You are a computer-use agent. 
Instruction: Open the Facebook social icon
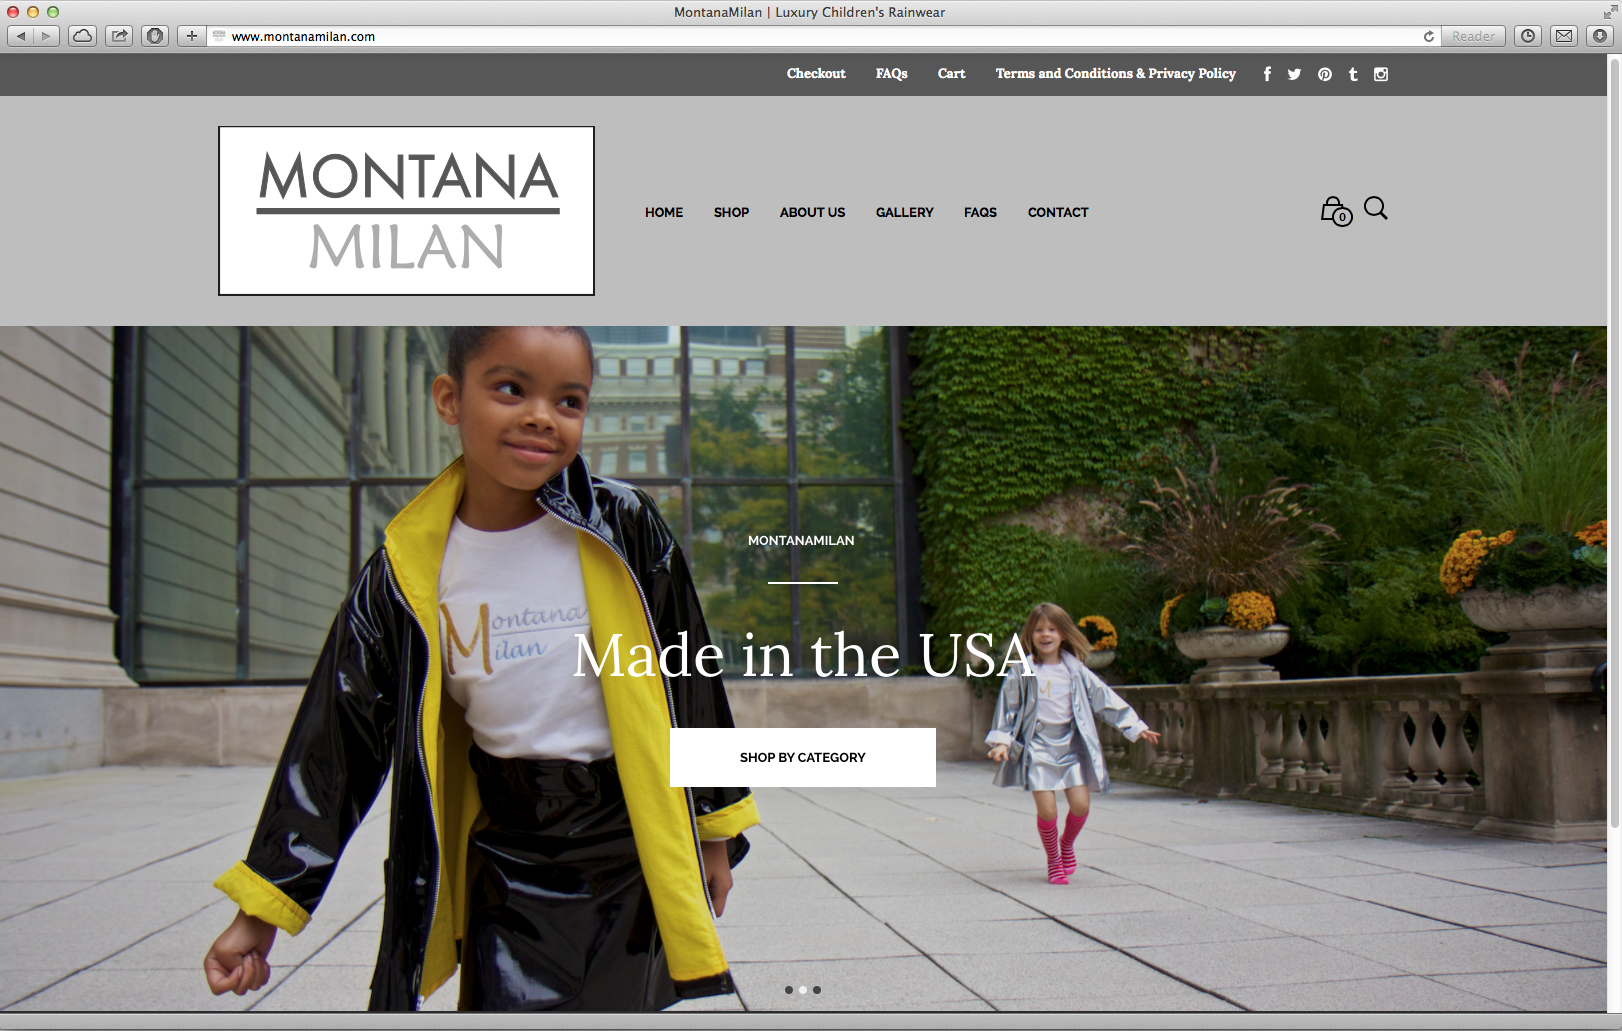(1267, 74)
